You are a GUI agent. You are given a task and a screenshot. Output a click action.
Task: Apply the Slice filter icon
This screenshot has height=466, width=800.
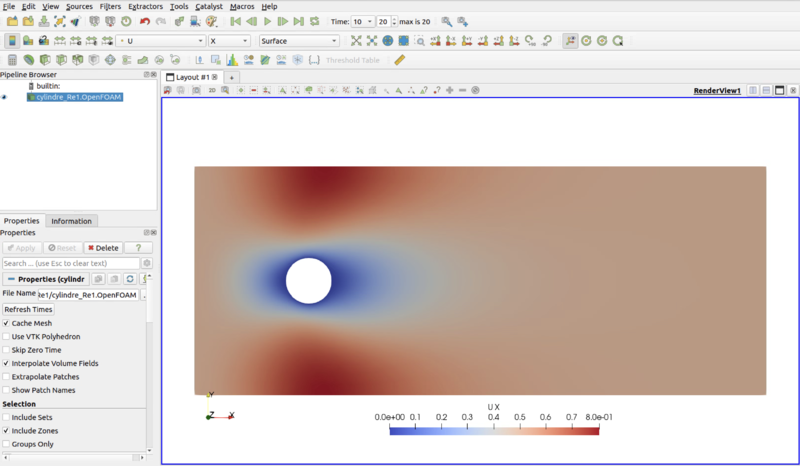pos(61,60)
